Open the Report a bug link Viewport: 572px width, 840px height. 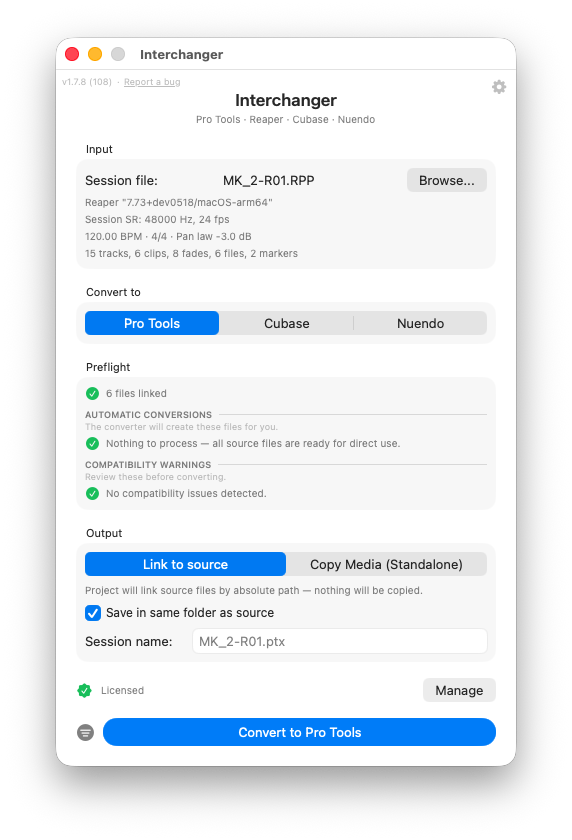[152, 82]
